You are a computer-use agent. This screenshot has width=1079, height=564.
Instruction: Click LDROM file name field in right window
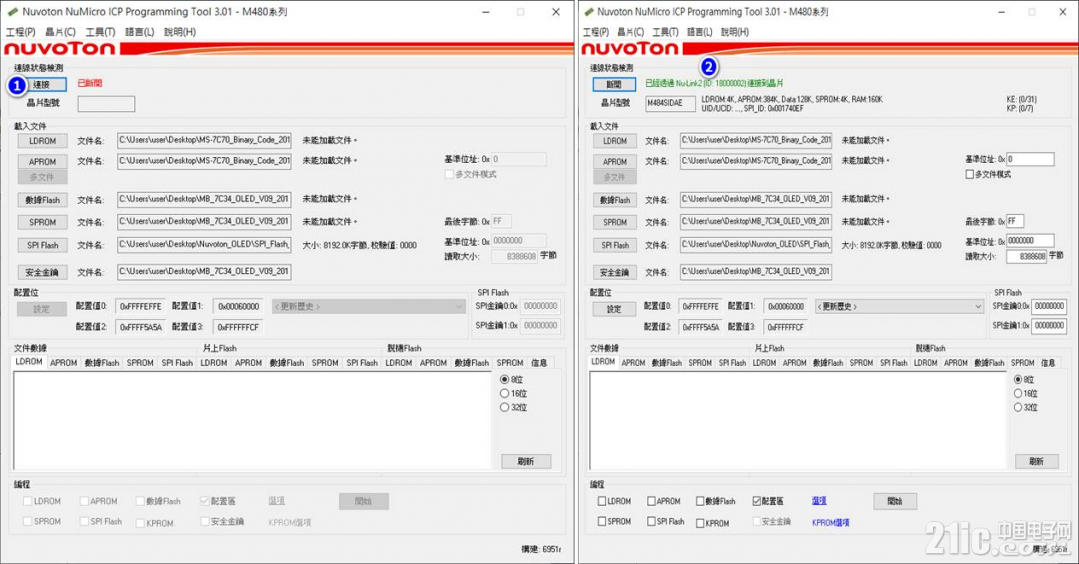pyautogui.click(x=756, y=140)
